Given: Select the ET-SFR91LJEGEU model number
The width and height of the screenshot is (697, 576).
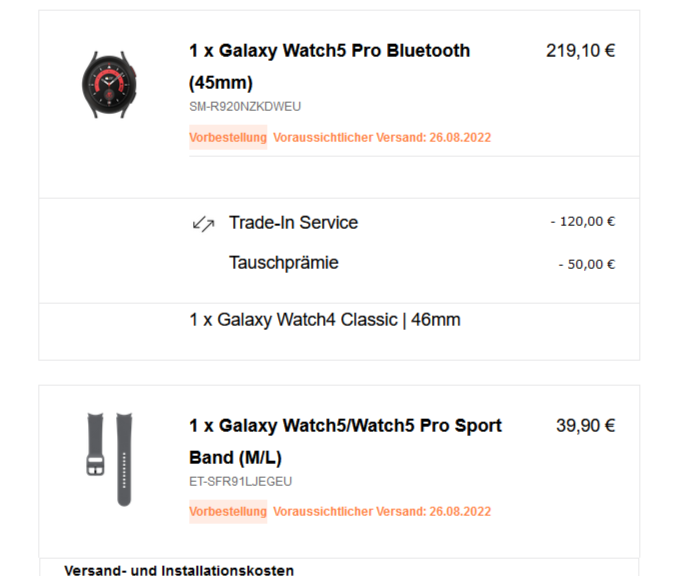Looking at the screenshot, I should tap(241, 481).
